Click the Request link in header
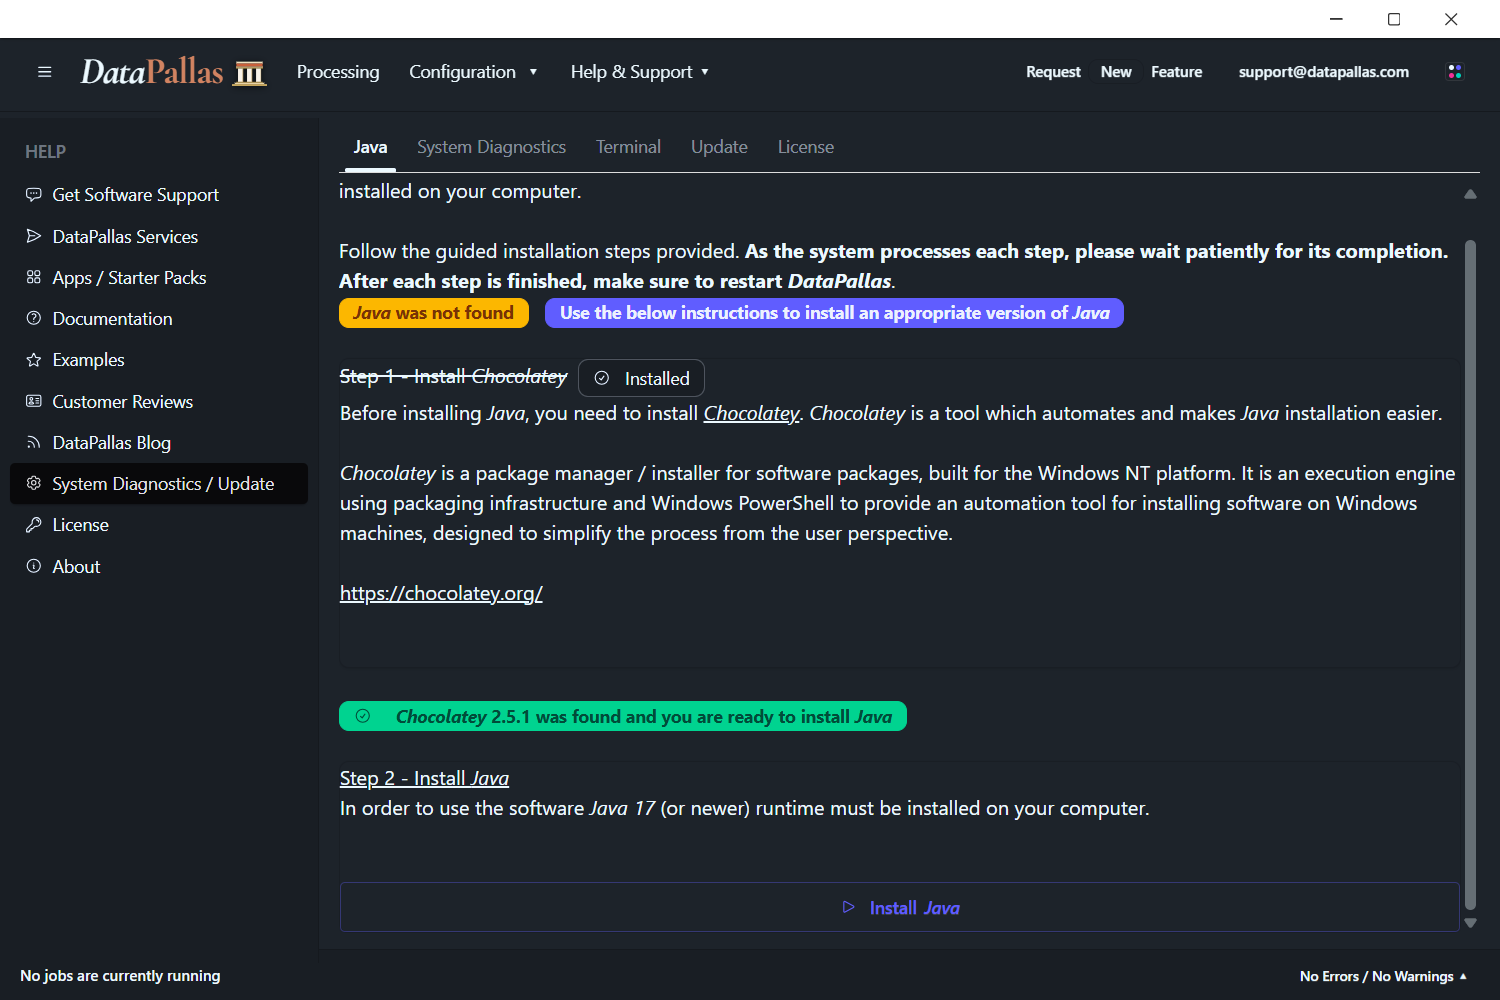The height and width of the screenshot is (1000, 1500). point(1053,72)
